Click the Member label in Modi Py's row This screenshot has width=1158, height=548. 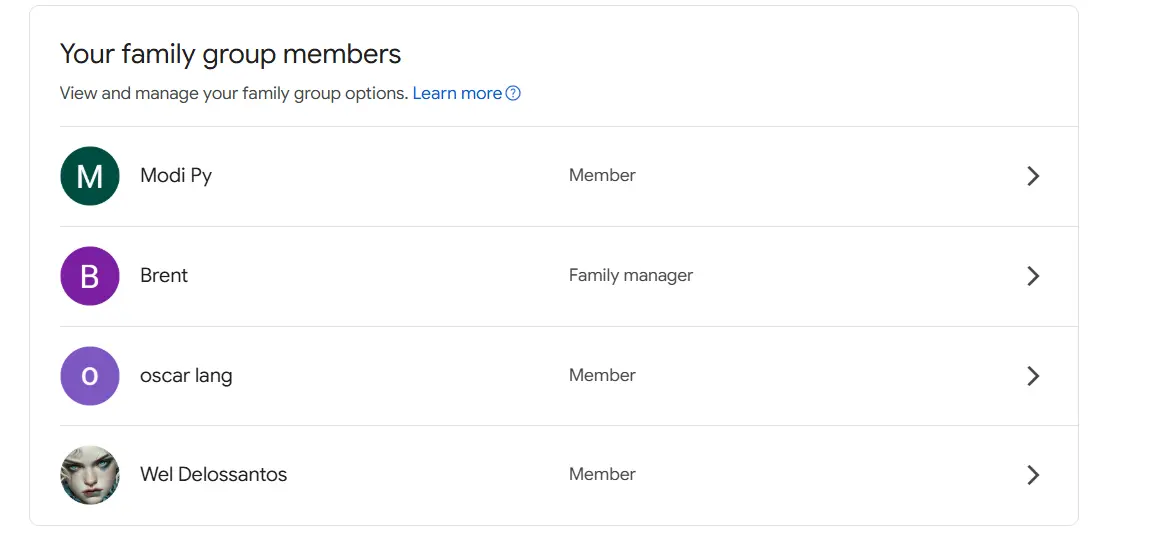tap(602, 176)
